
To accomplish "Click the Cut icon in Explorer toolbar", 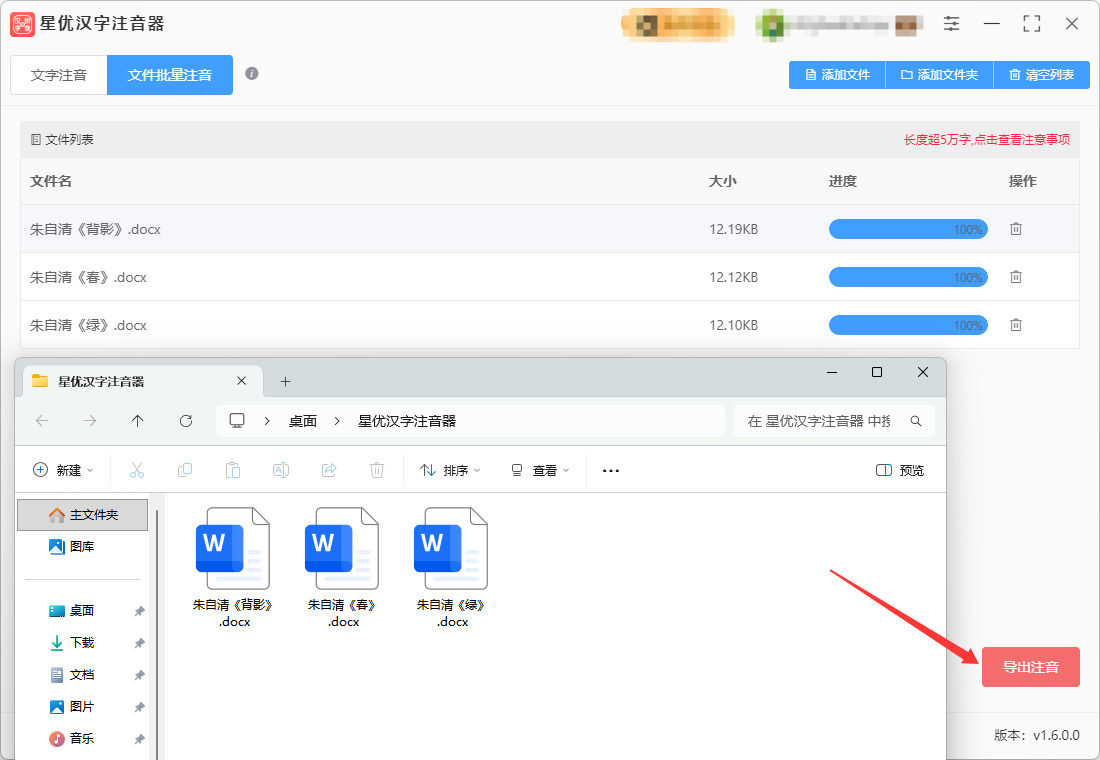I will (x=137, y=470).
